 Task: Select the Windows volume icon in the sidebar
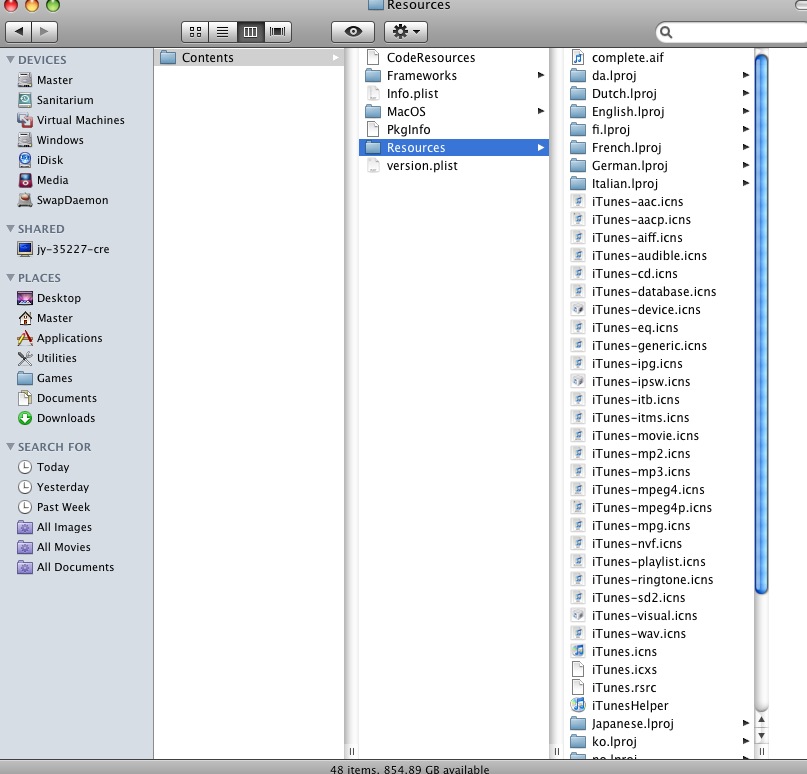[x=25, y=140]
